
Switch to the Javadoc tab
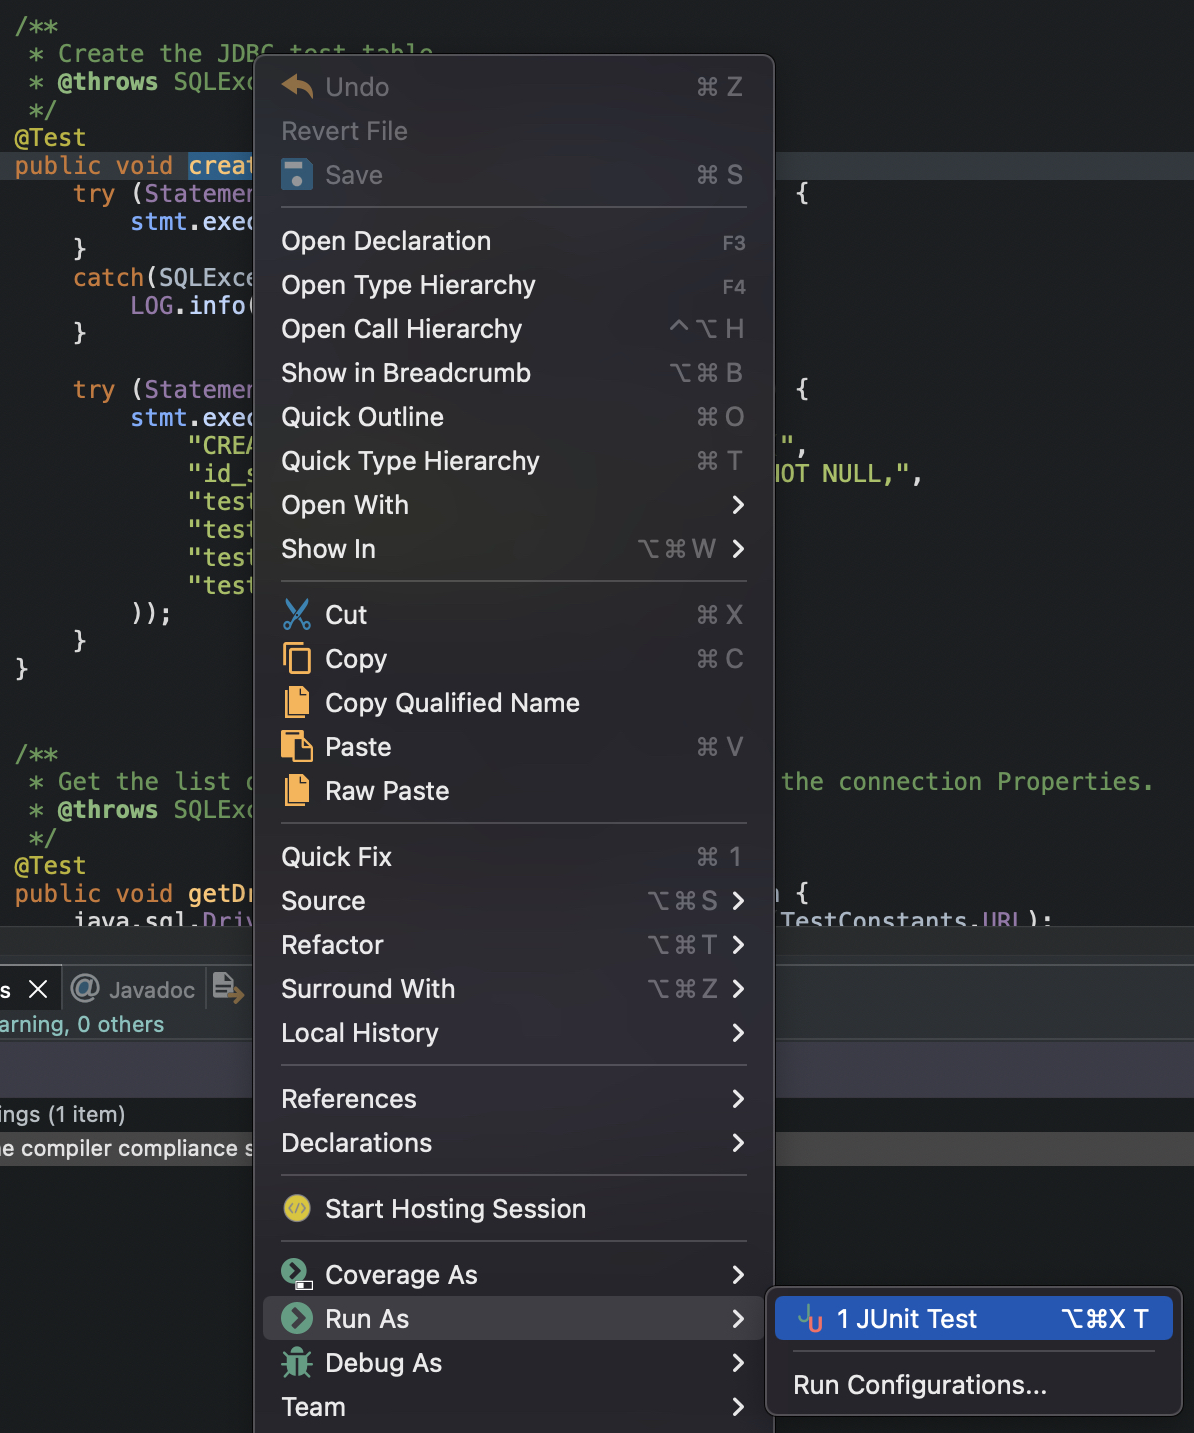(133, 989)
